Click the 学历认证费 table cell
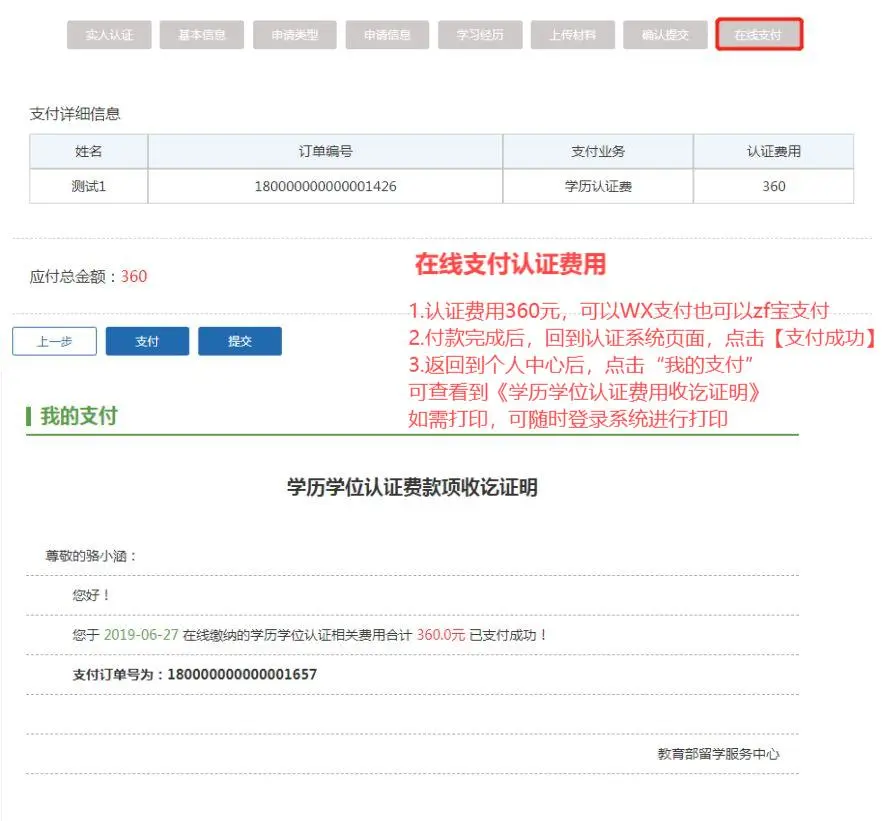 click(x=598, y=186)
